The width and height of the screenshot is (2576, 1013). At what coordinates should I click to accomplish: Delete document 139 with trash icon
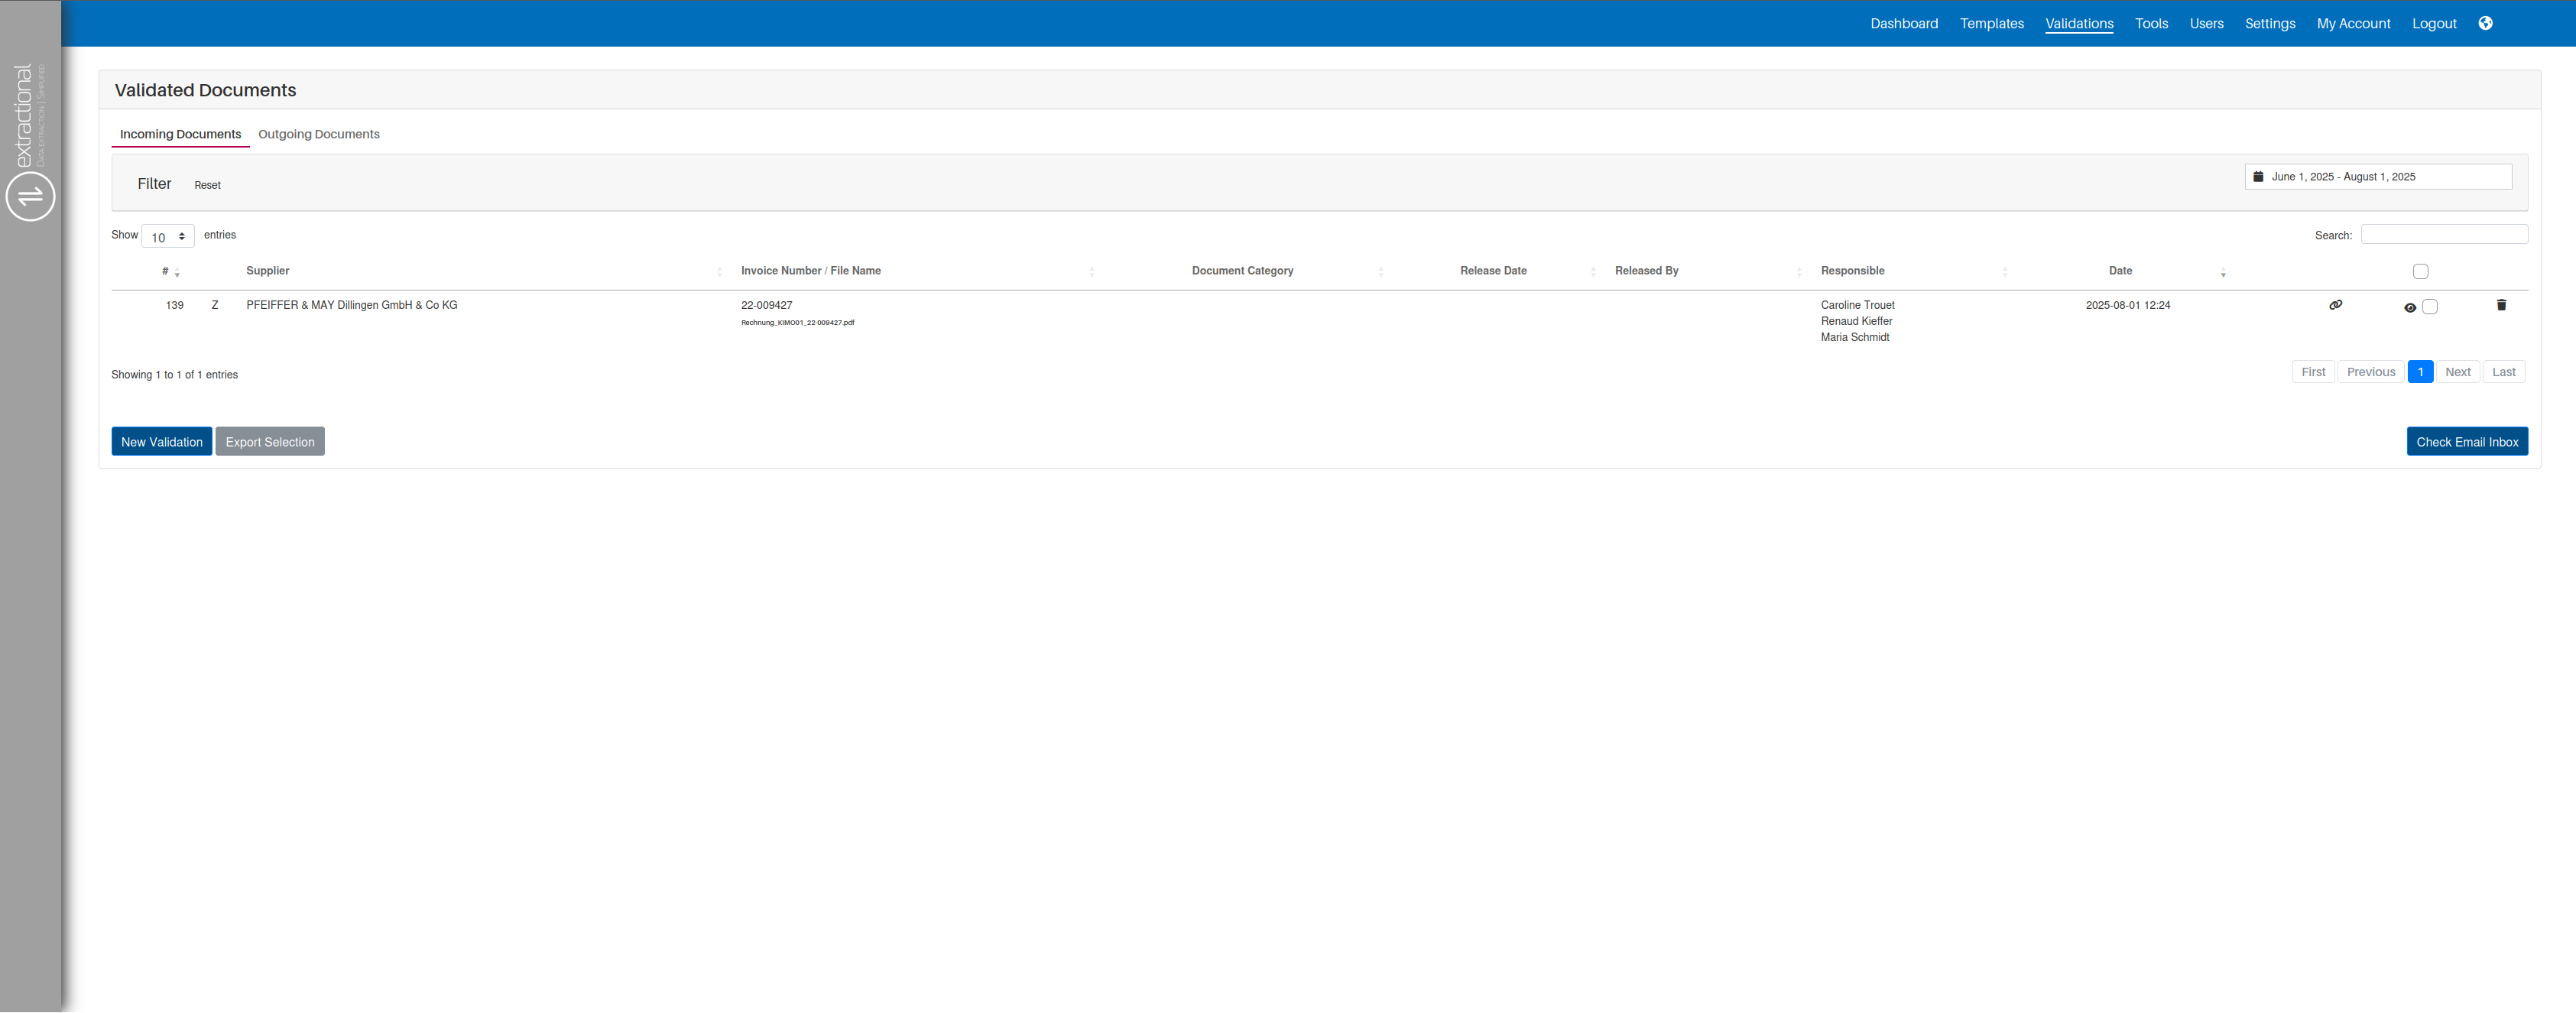pyautogui.click(x=2501, y=305)
